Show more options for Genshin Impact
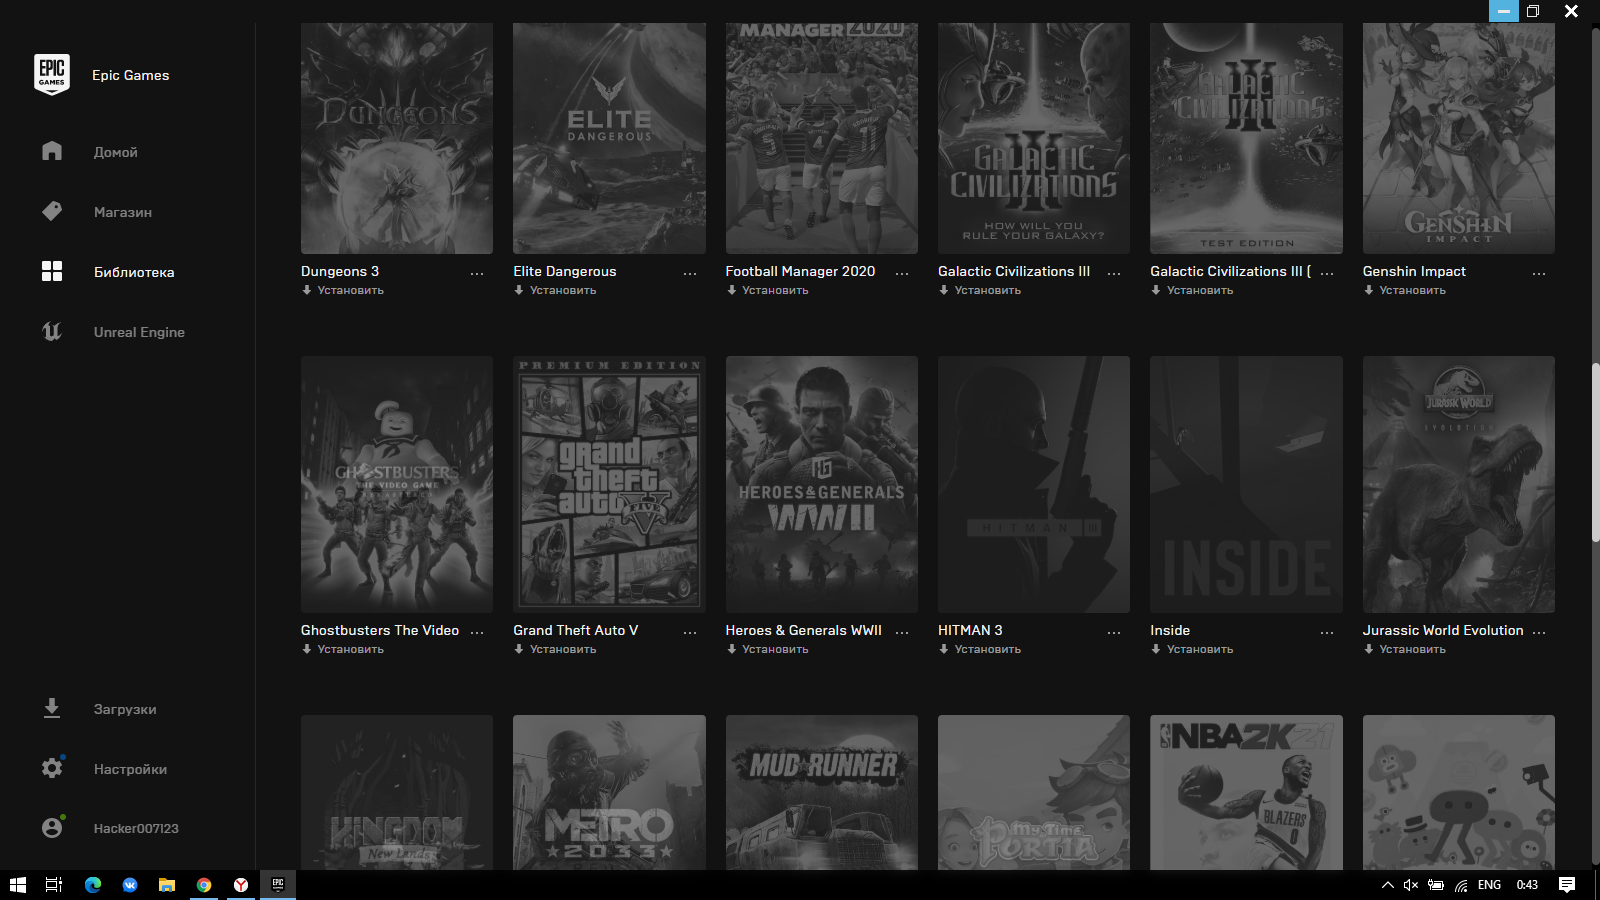Viewport: 1600px width, 900px height. 1539,273
